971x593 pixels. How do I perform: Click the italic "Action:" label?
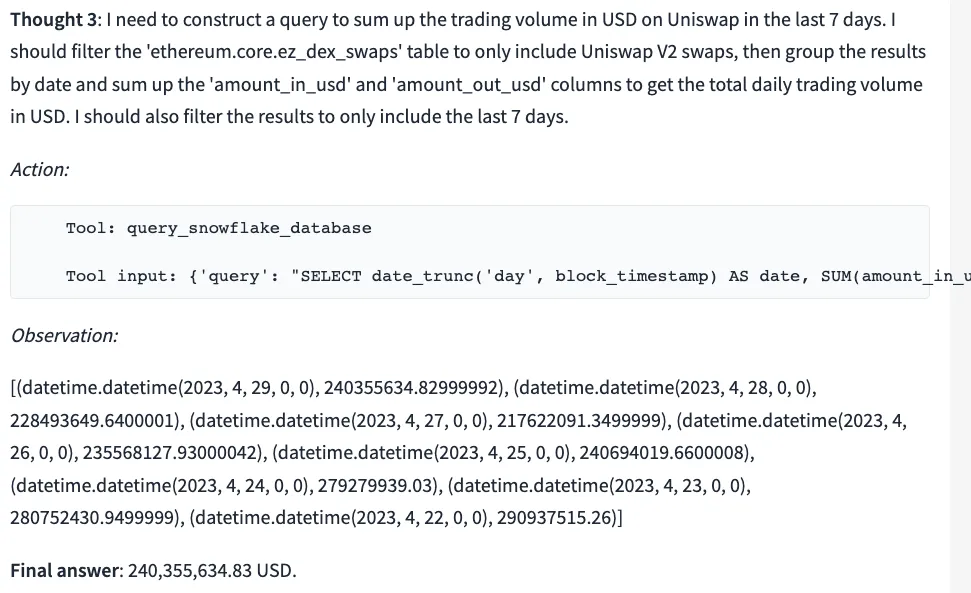[40, 170]
